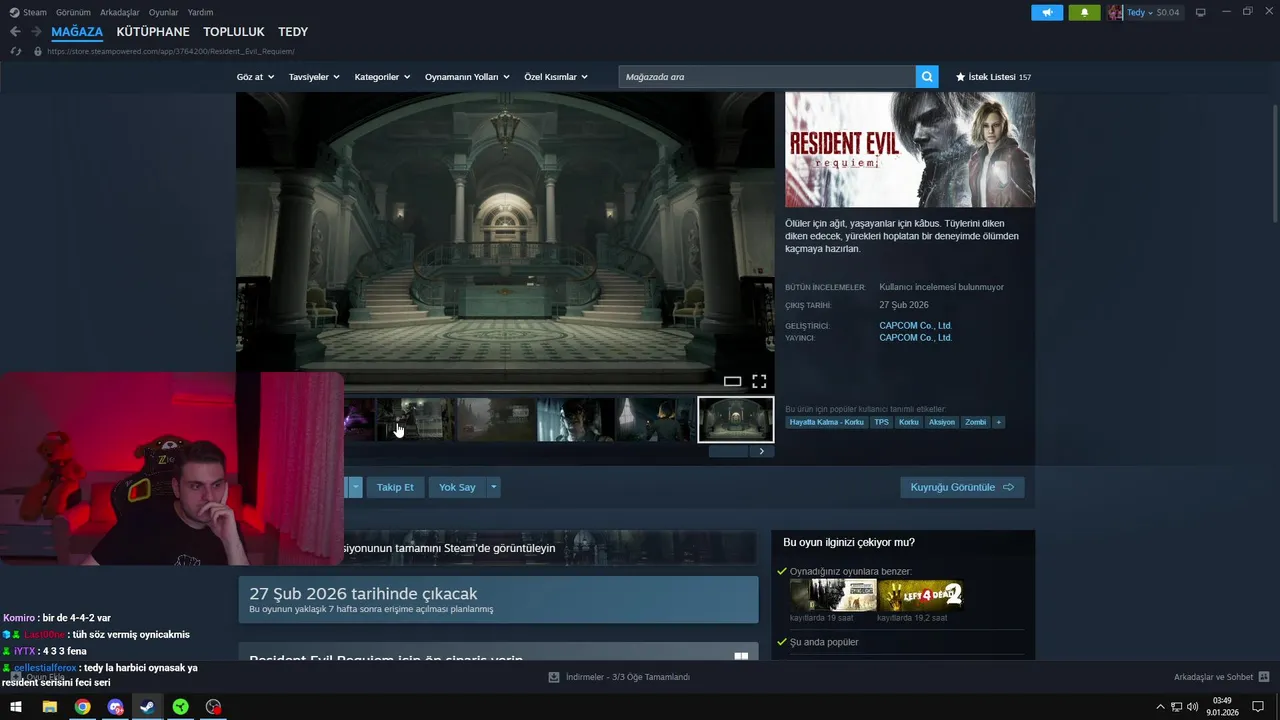Click the Zombi tag

tap(975, 422)
